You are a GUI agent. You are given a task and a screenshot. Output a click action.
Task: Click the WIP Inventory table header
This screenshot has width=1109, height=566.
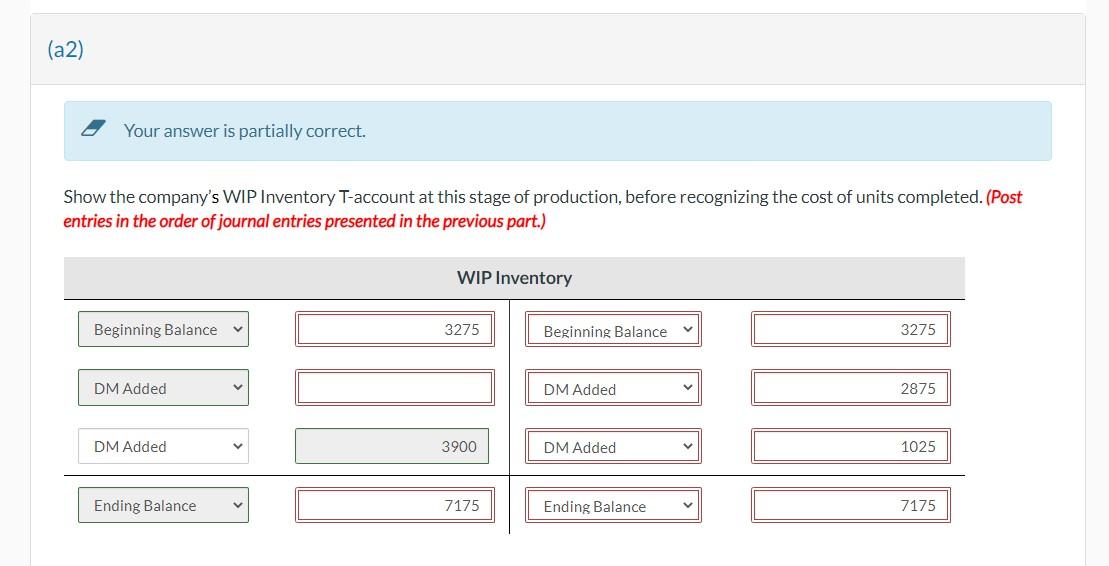click(514, 278)
